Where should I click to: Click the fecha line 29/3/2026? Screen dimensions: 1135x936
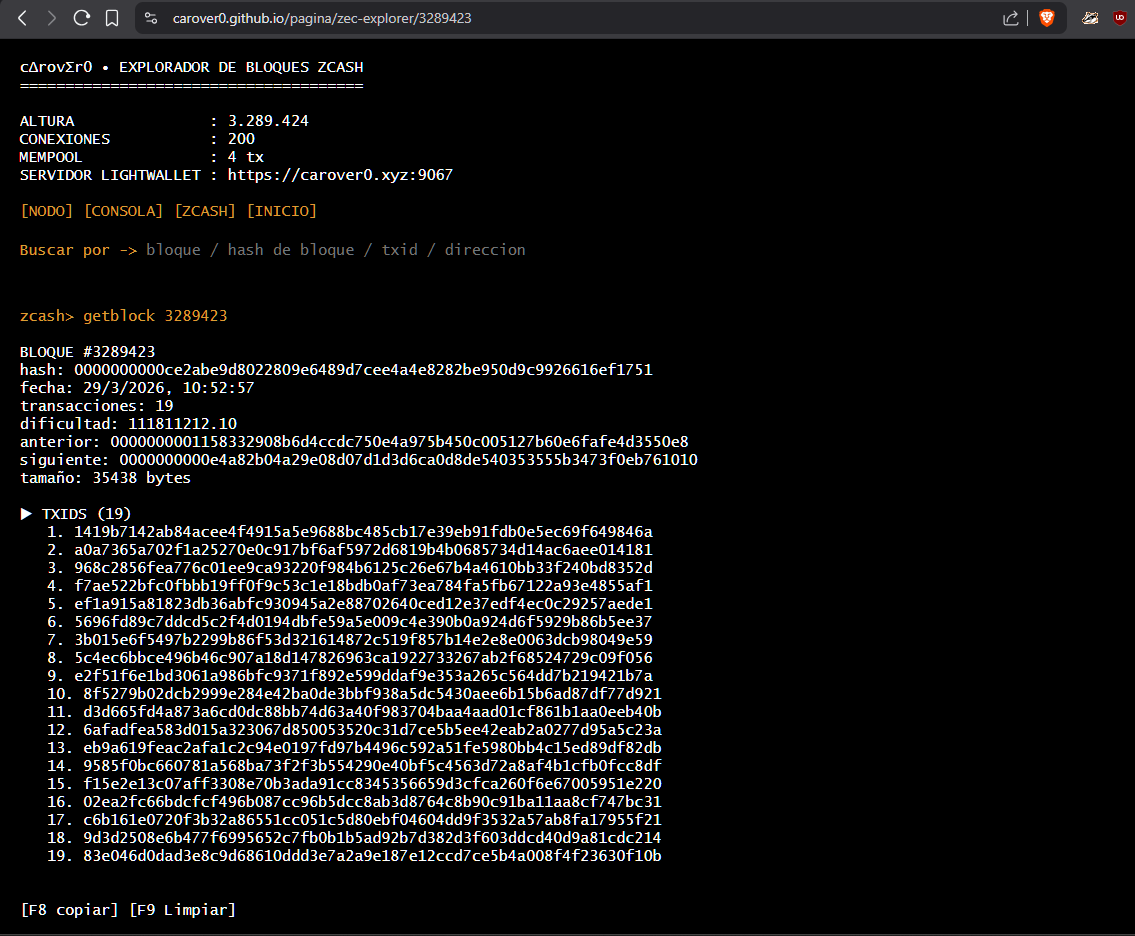(x=137, y=387)
